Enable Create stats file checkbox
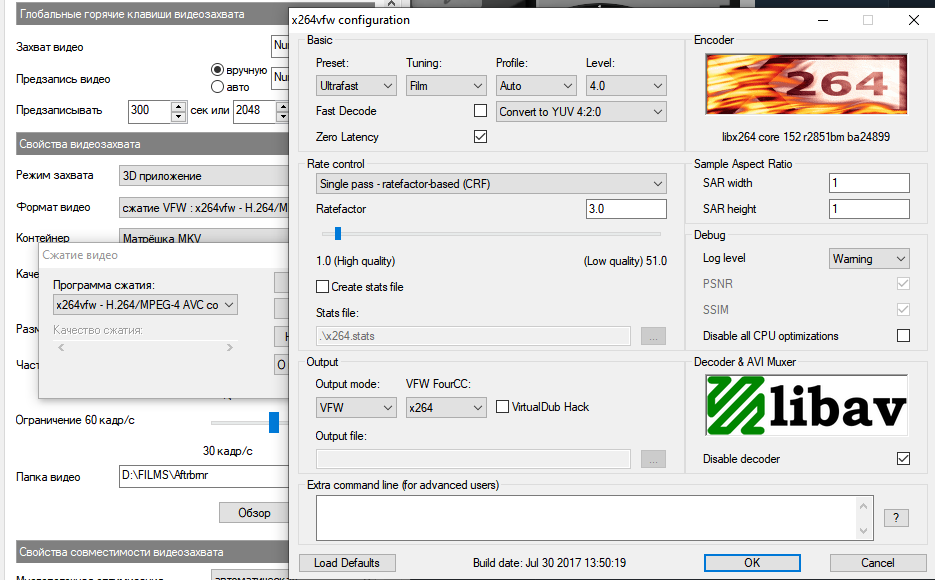 322,287
